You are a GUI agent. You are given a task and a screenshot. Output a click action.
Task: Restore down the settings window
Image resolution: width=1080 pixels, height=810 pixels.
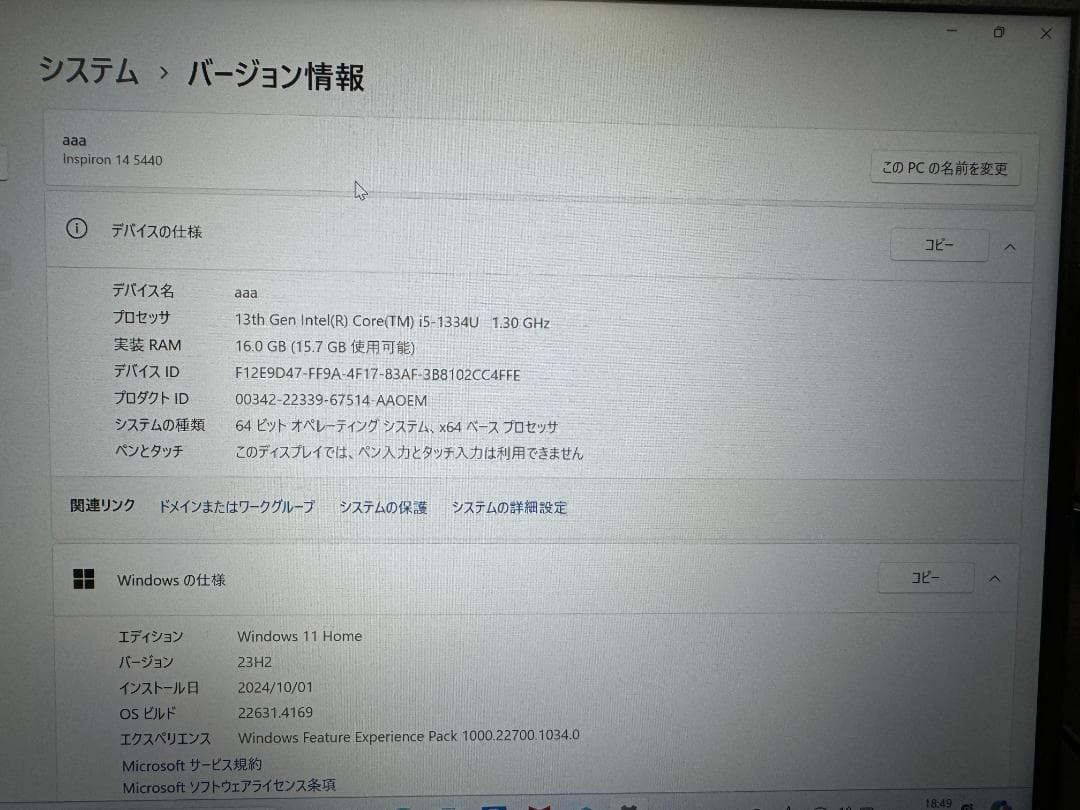(999, 32)
